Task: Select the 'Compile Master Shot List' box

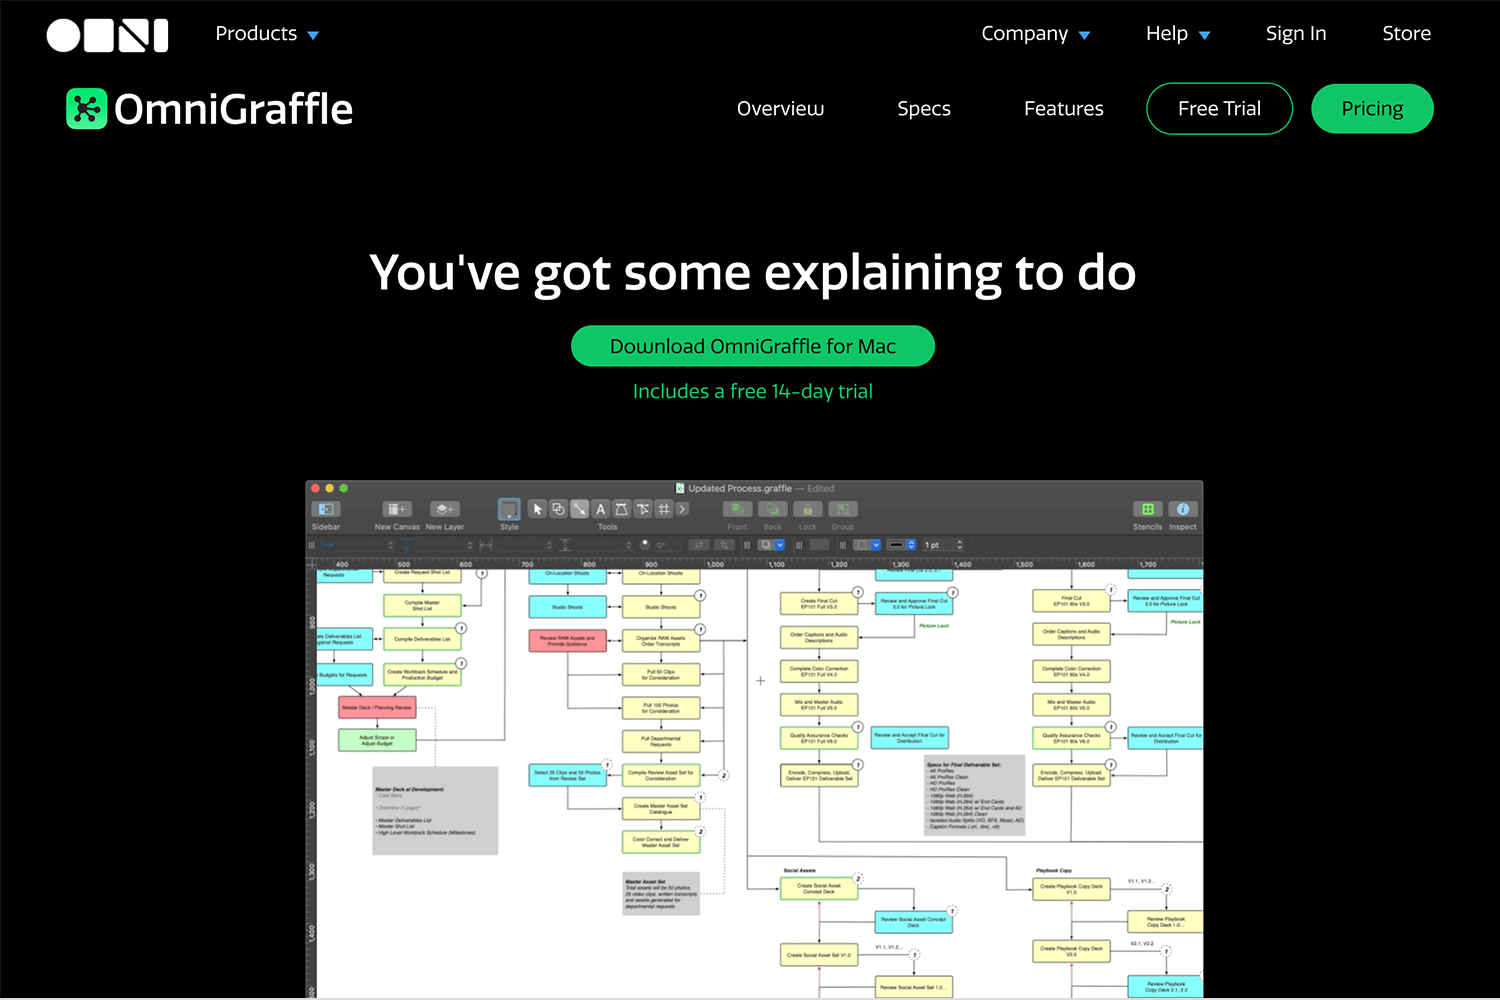Action: coord(422,605)
